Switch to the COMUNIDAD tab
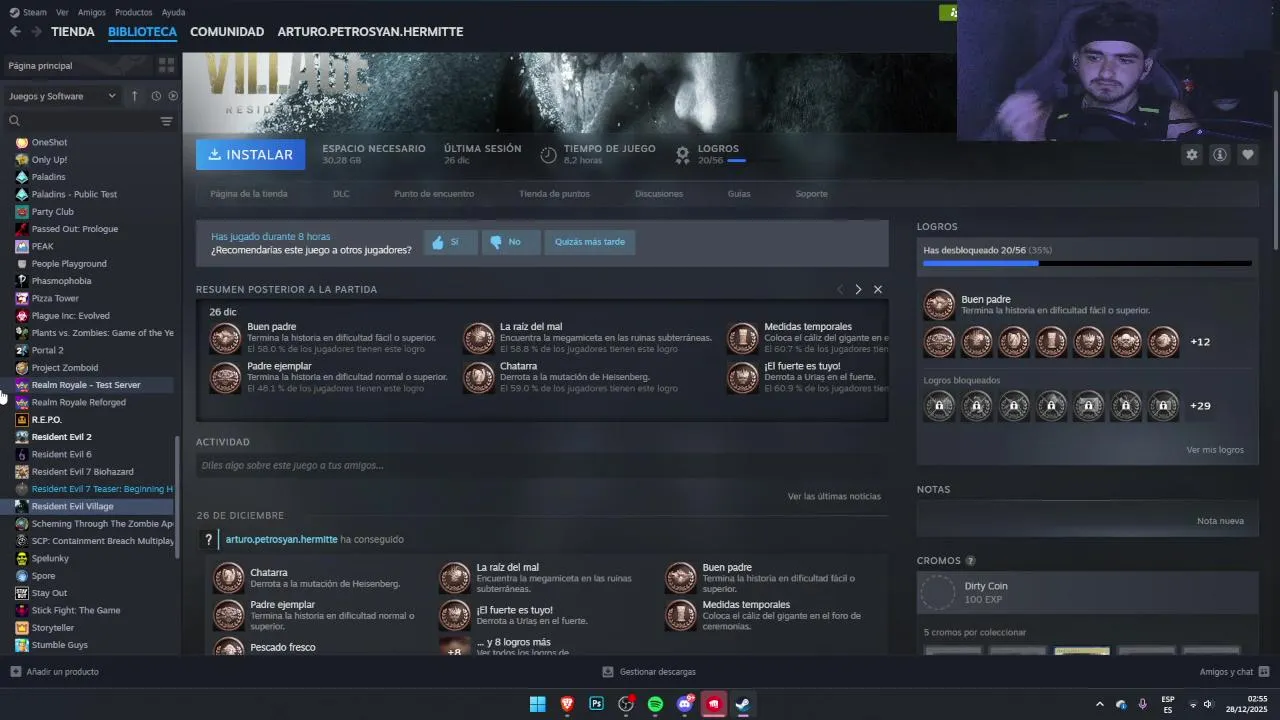This screenshot has height=720, width=1280. (x=227, y=32)
